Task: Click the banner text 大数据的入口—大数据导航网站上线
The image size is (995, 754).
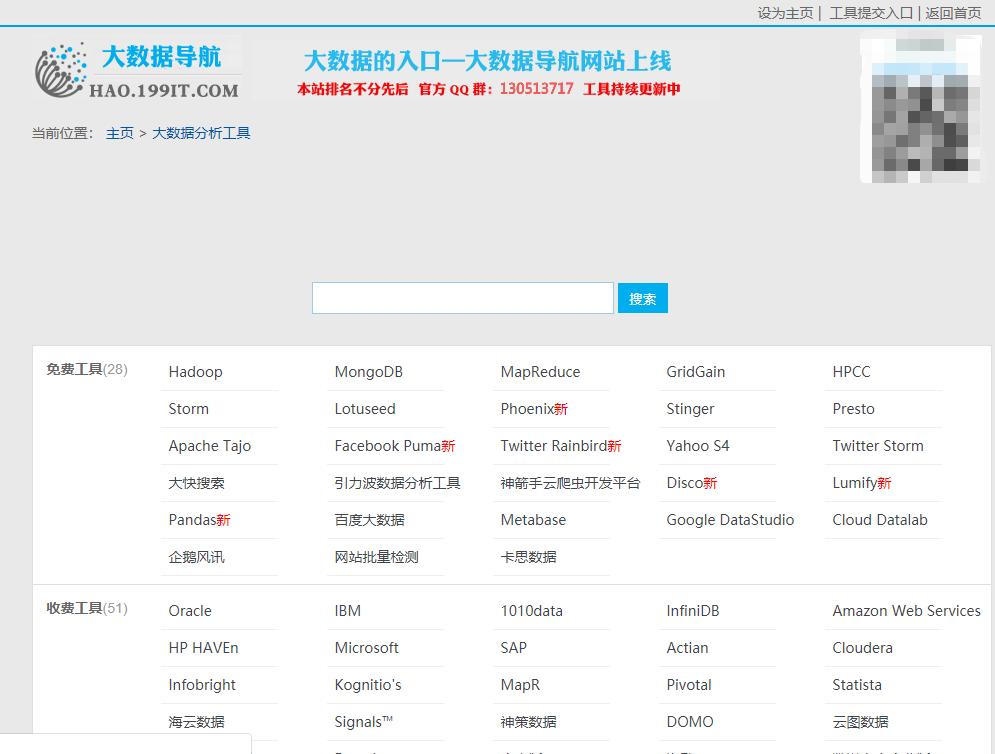Action: point(489,62)
